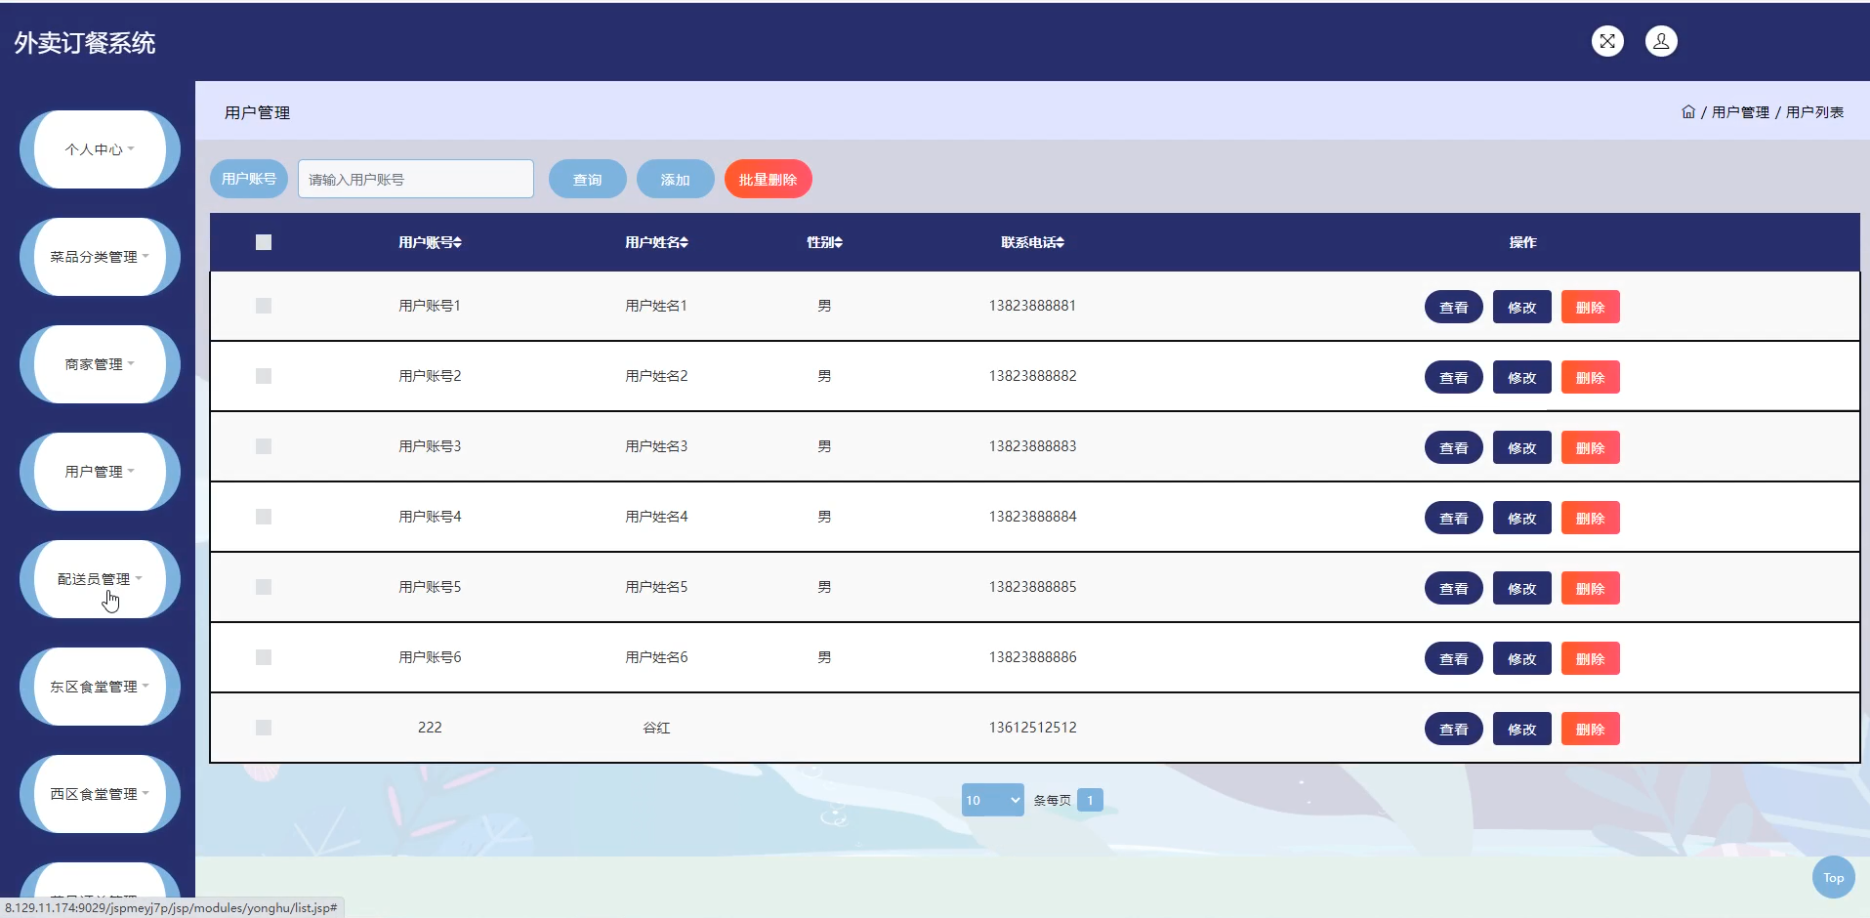1870x918 pixels.
Task: Check the row for 用户账号3
Action: coord(264,446)
